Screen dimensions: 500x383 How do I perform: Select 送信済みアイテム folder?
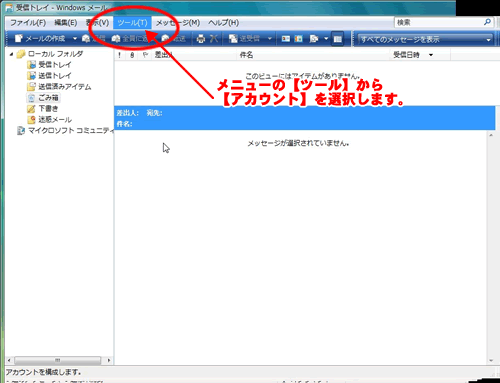point(65,87)
